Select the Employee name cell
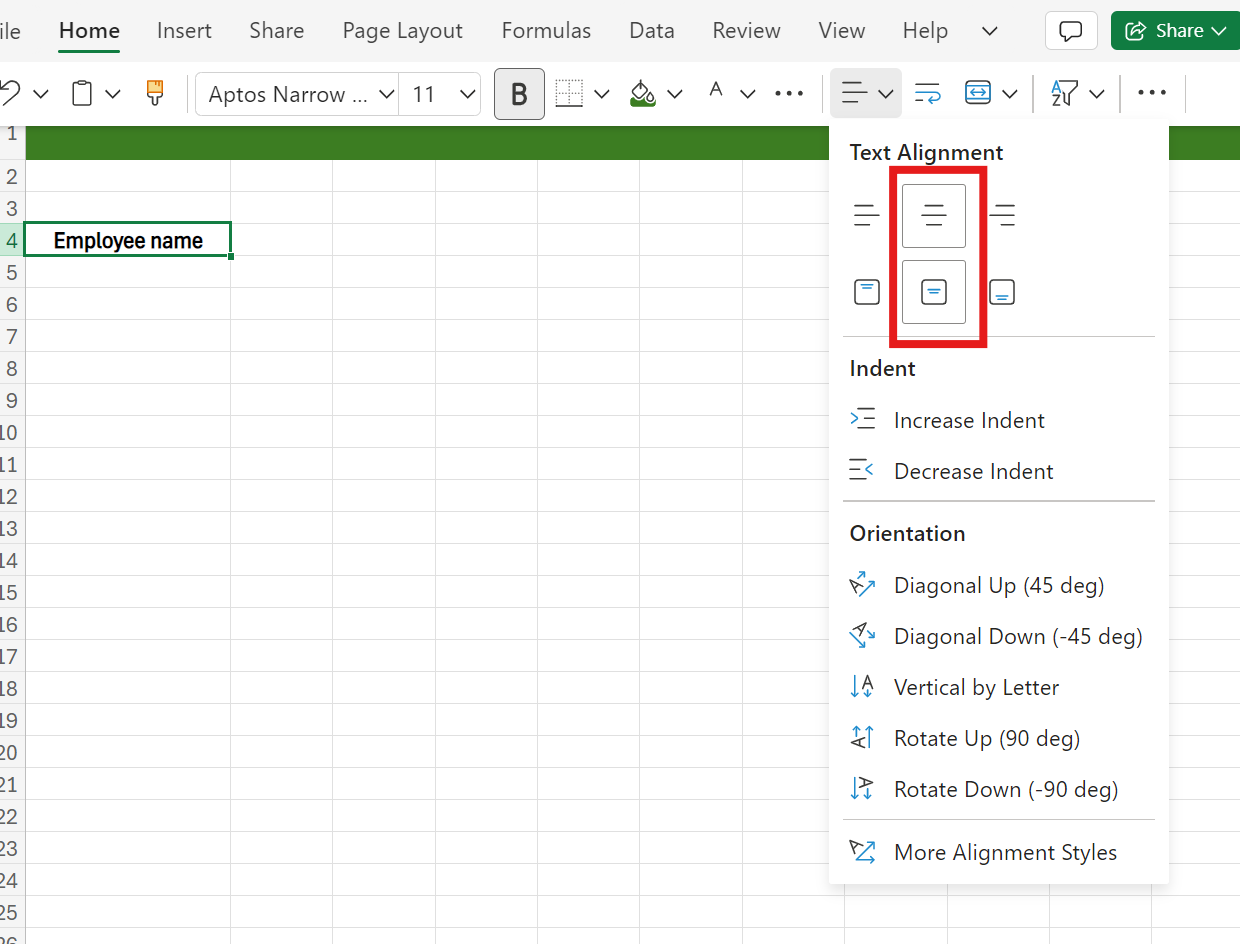The image size is (1240, 944). coord(128,240)
